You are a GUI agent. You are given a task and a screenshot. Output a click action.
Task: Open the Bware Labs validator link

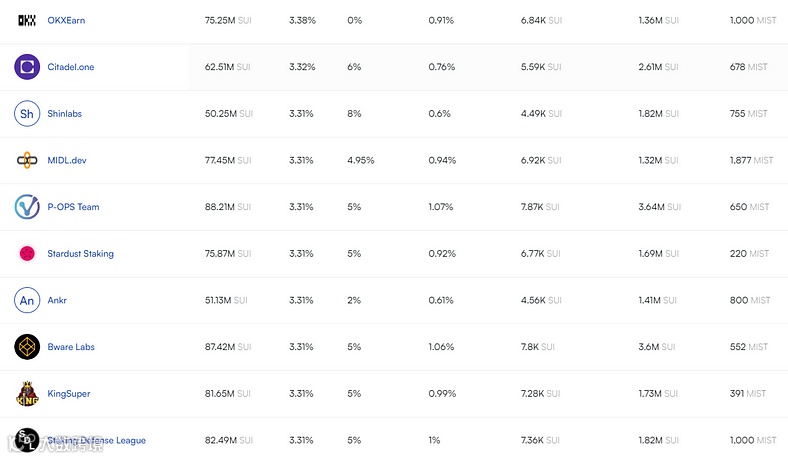tap(71, 347)
